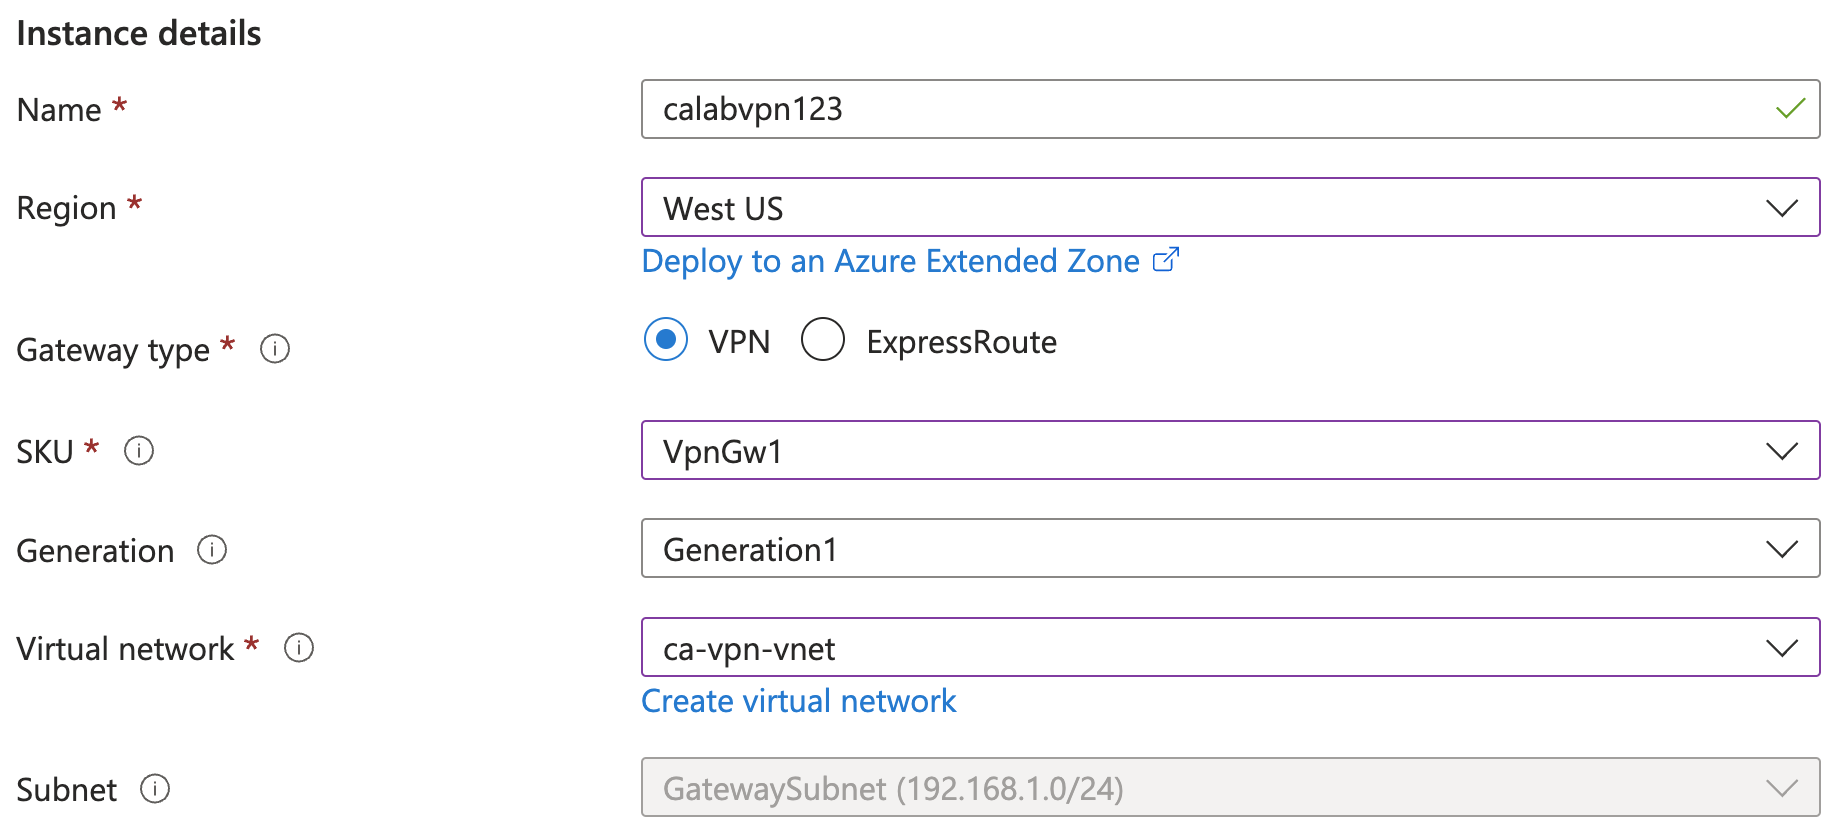Expand the ca-vpn-vnet virtual network dropdown
This screenshot has width=1840, height=834.
pos(1230,648)
